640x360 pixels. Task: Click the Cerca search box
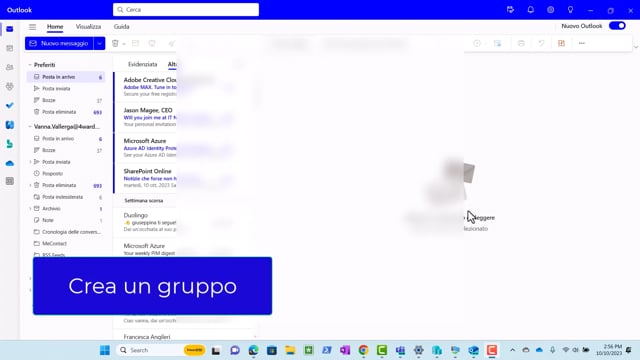[186, 9]
